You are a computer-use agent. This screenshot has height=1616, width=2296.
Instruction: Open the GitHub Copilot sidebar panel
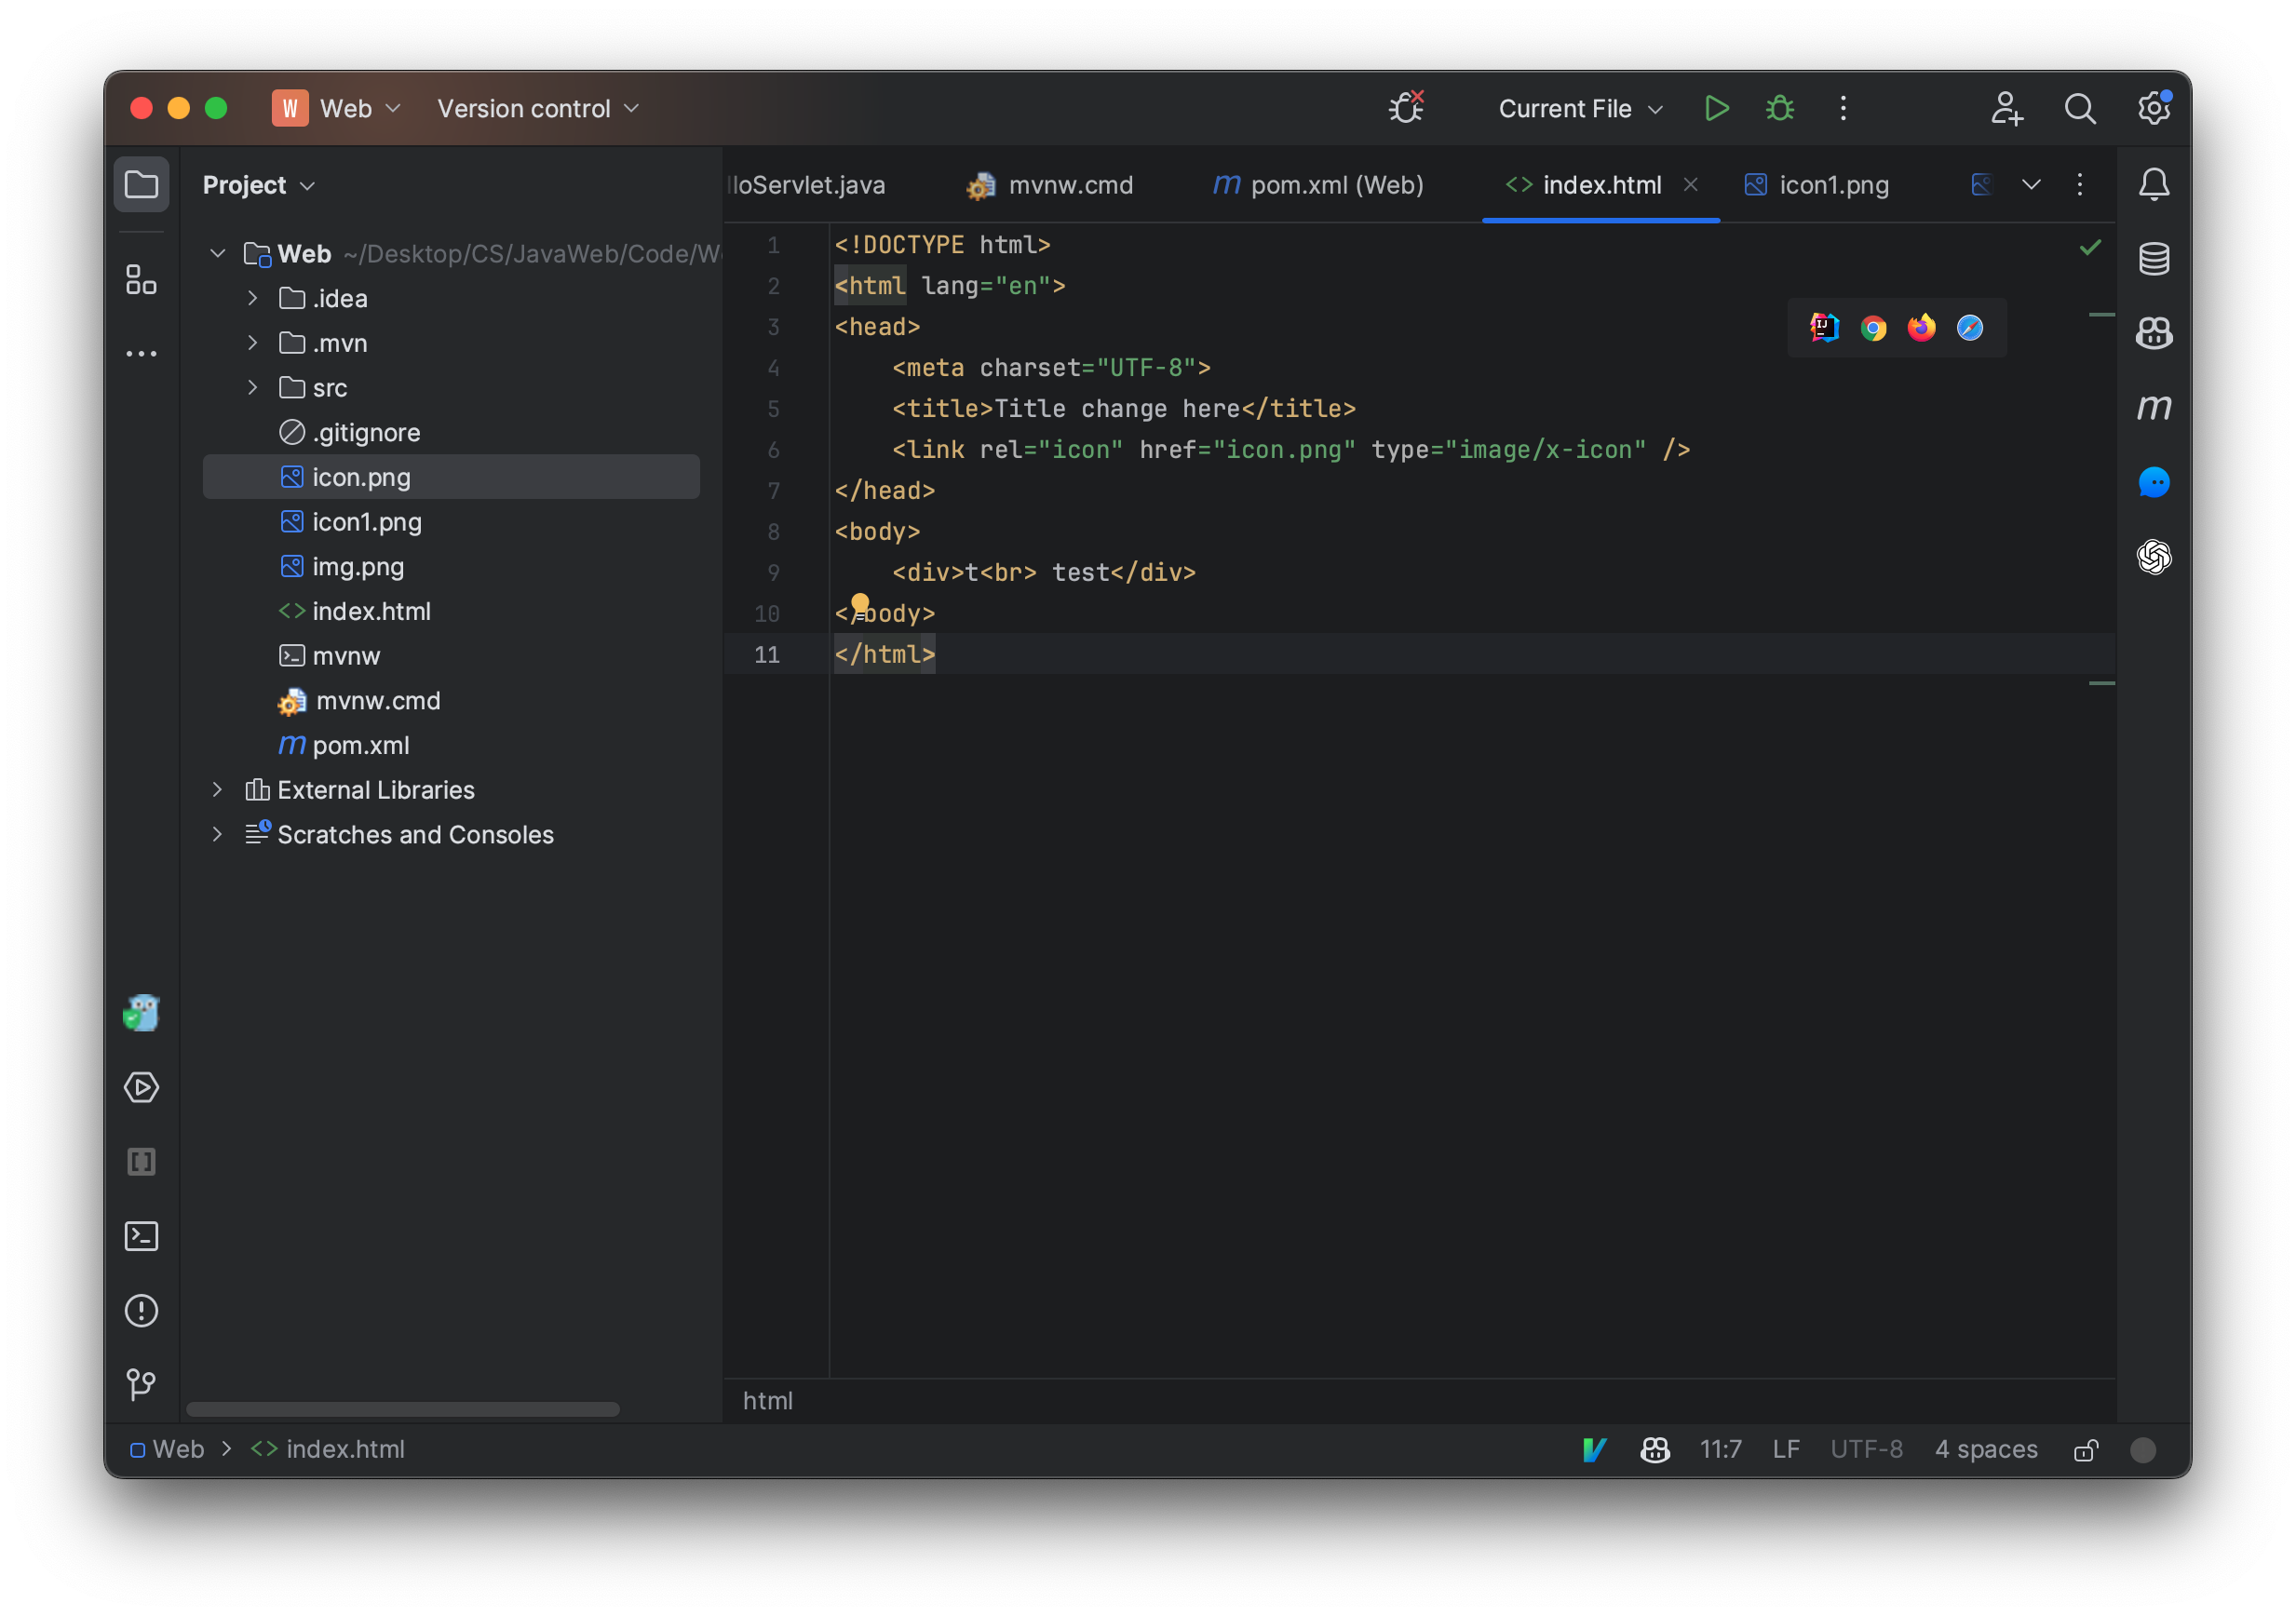(2154, 333)
